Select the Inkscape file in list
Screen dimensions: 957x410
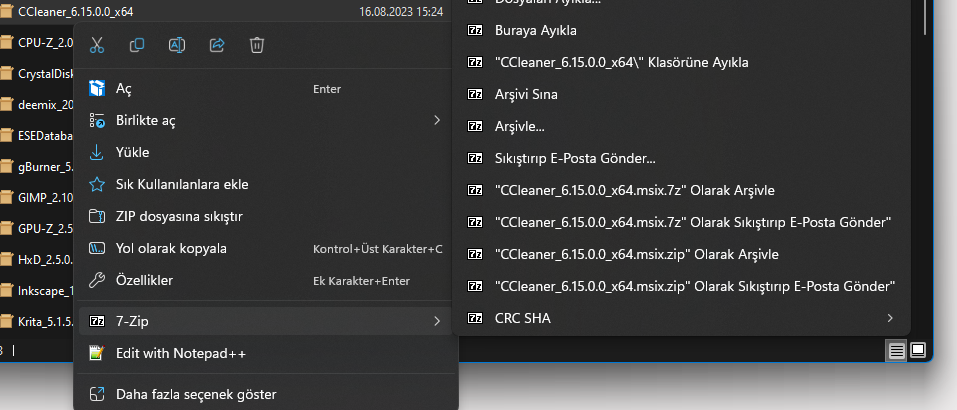coord(38,291)
